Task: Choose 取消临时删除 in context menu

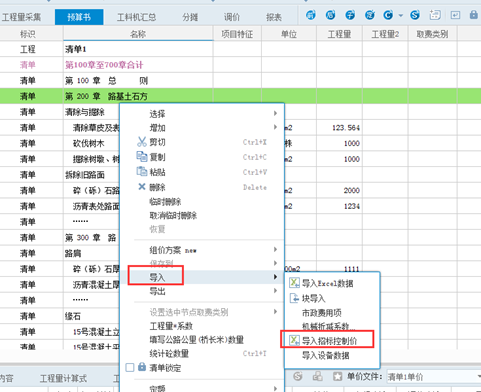Action: tap(173, 215)
